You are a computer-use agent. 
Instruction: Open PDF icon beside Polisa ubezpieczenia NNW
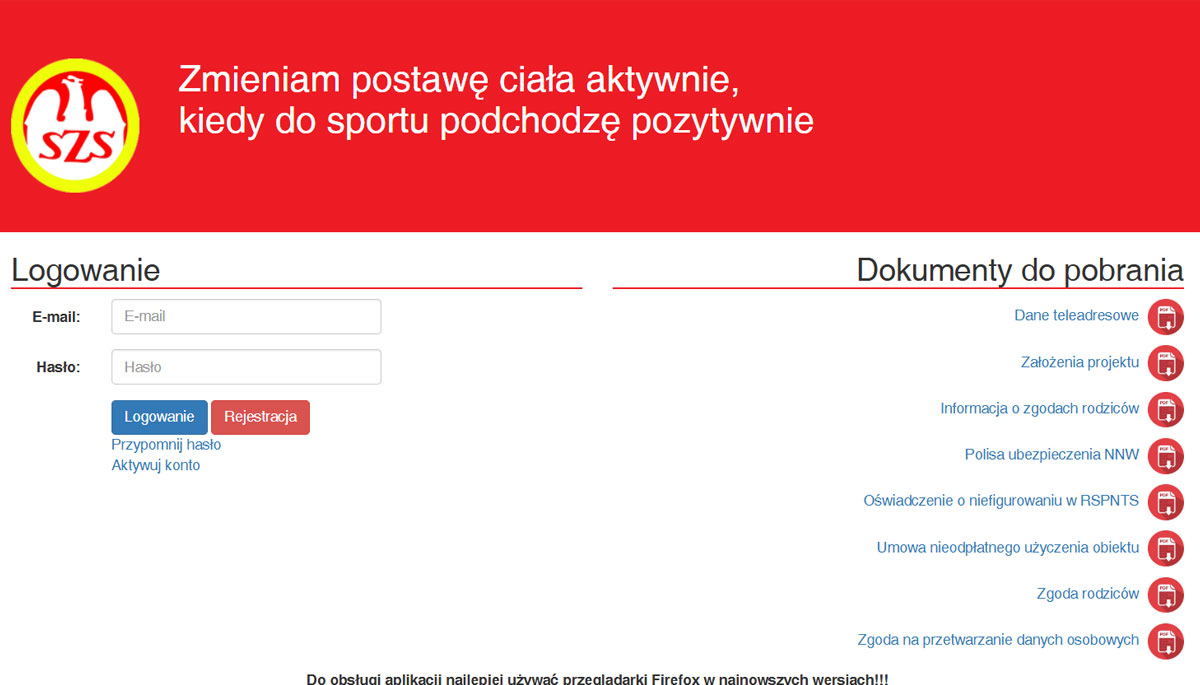[x=1165, y=456]
